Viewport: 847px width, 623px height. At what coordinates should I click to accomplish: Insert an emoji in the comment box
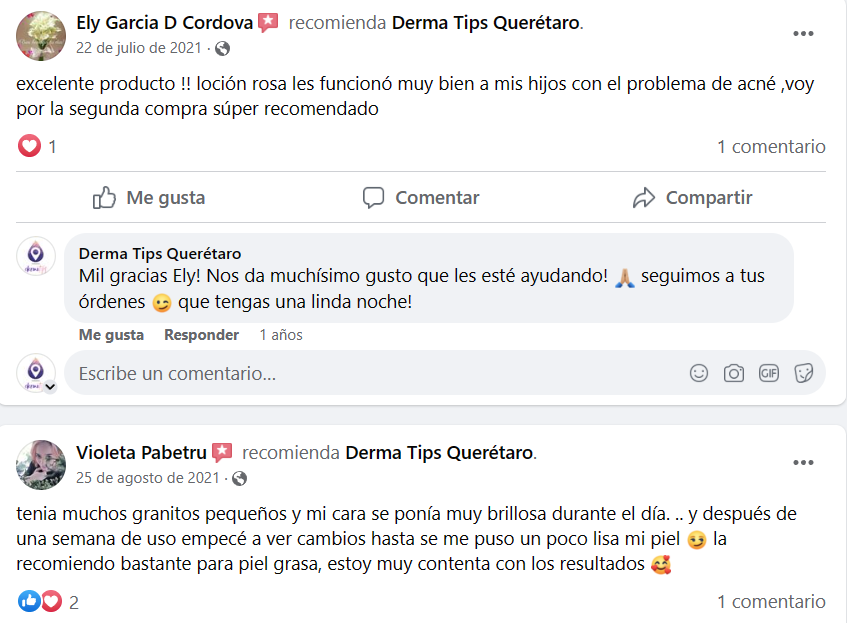coord(699,373)
